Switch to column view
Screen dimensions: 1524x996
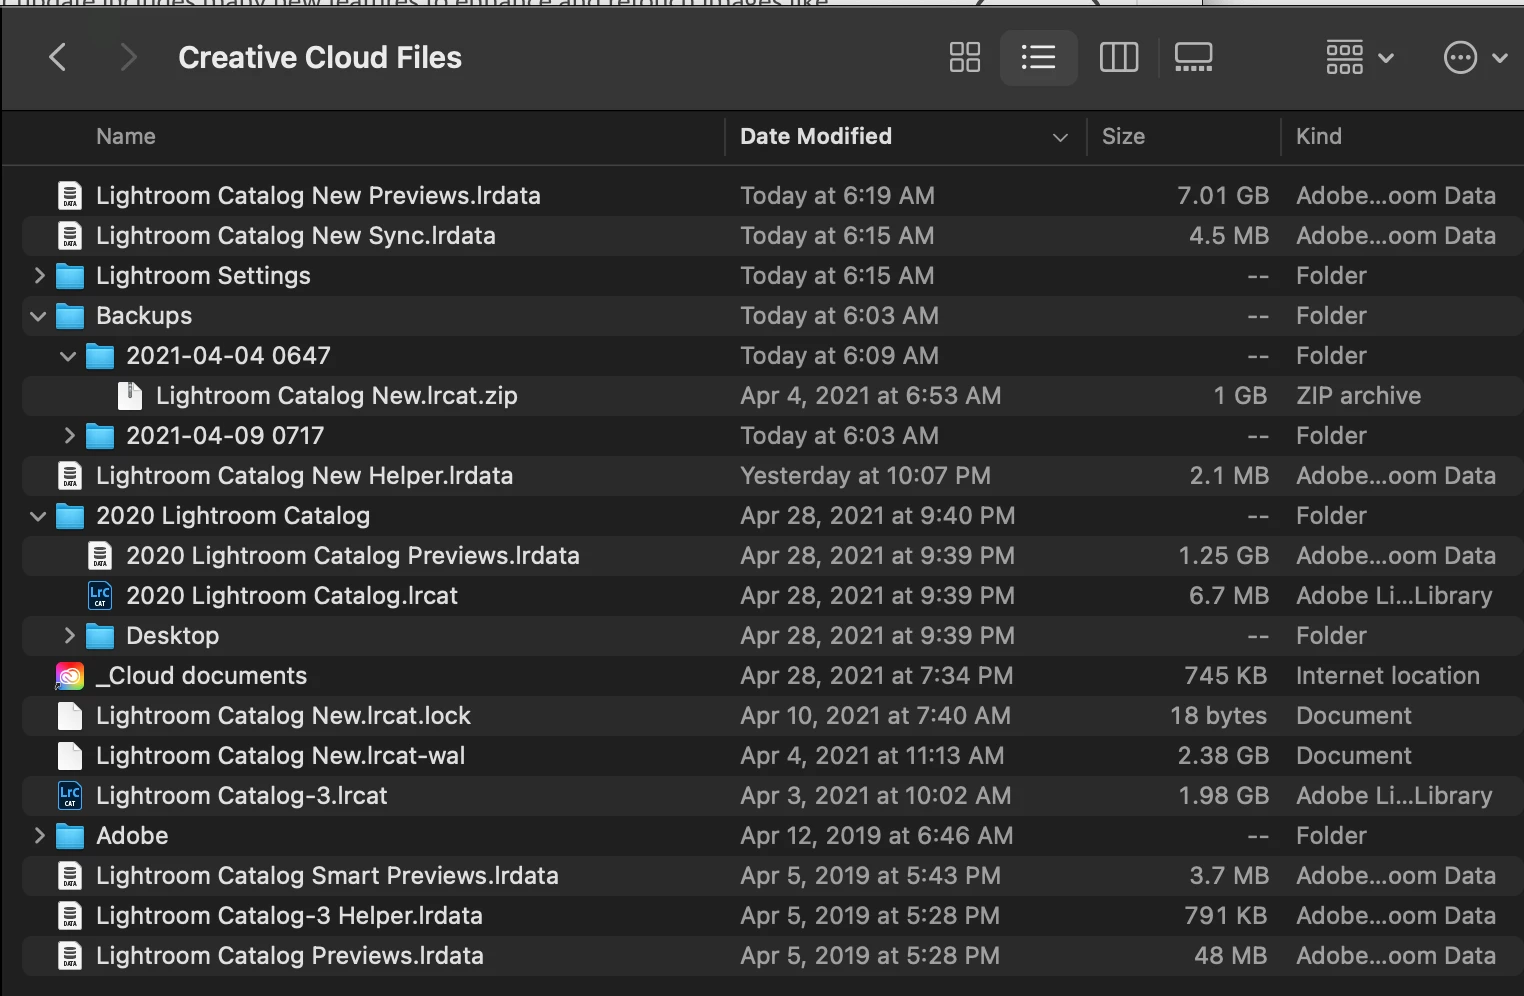tap(1118, 58)
